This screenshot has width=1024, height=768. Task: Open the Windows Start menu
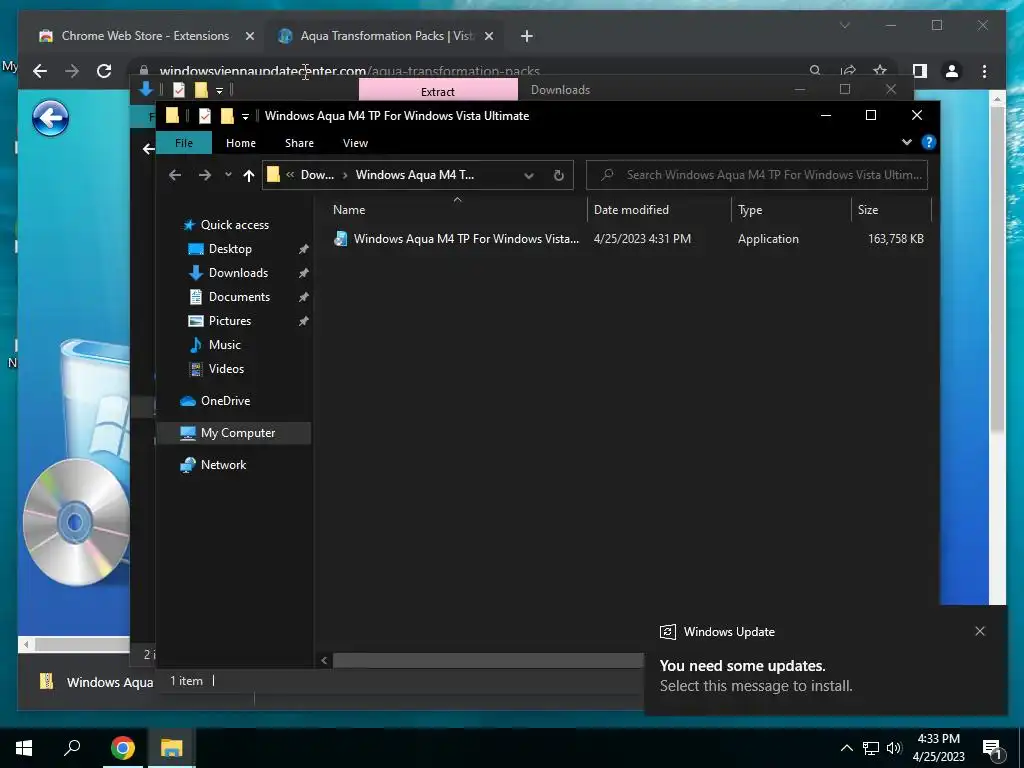pos(24,748)
